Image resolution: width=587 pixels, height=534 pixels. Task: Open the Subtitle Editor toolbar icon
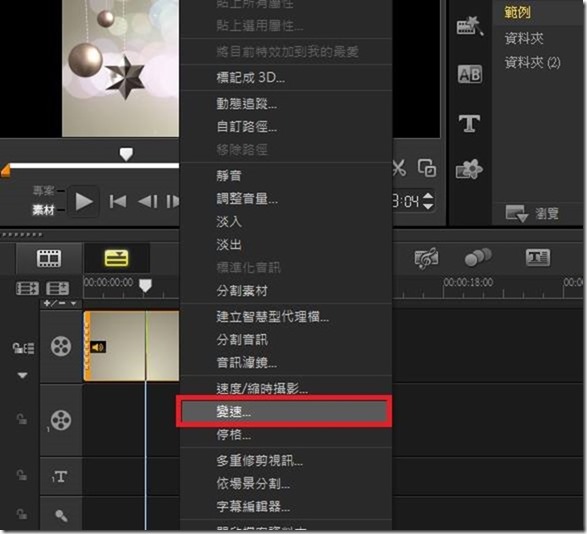[538, 258]
